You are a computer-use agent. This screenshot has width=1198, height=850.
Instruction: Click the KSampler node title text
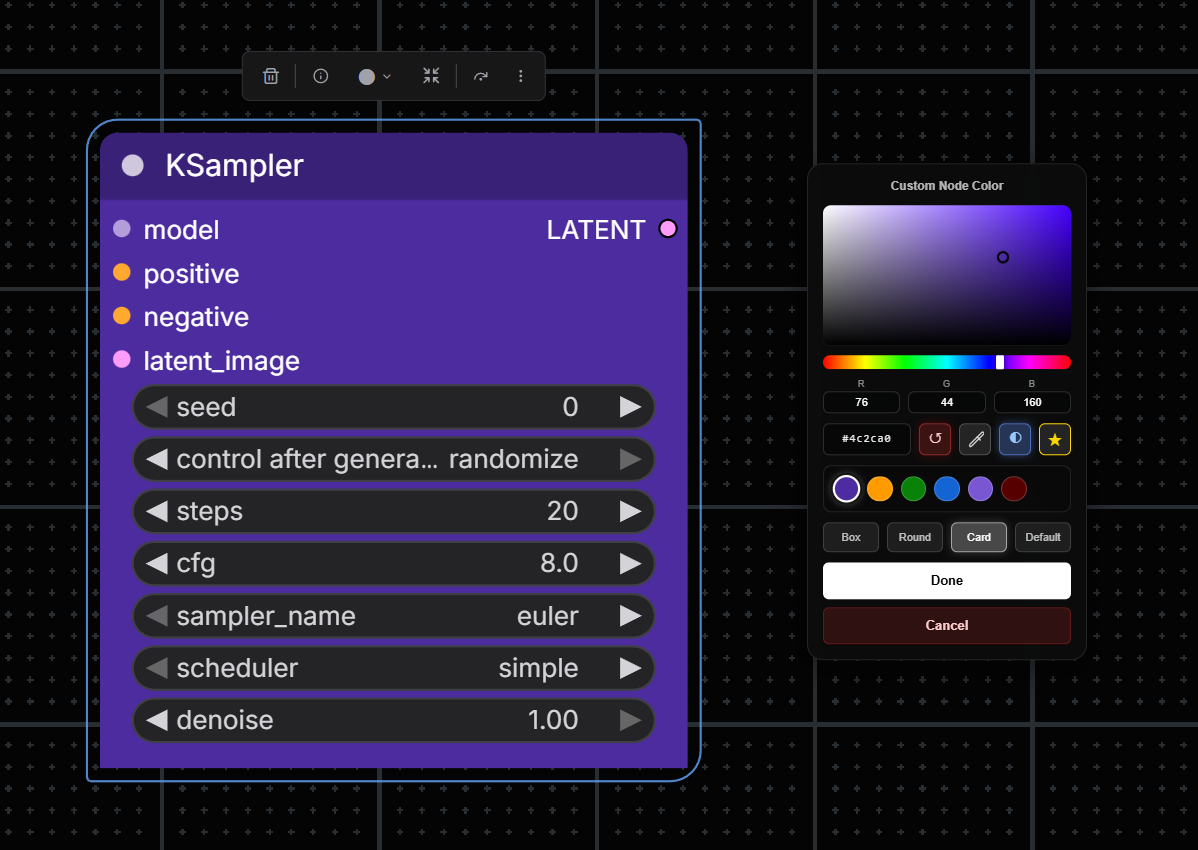[235, 166]
